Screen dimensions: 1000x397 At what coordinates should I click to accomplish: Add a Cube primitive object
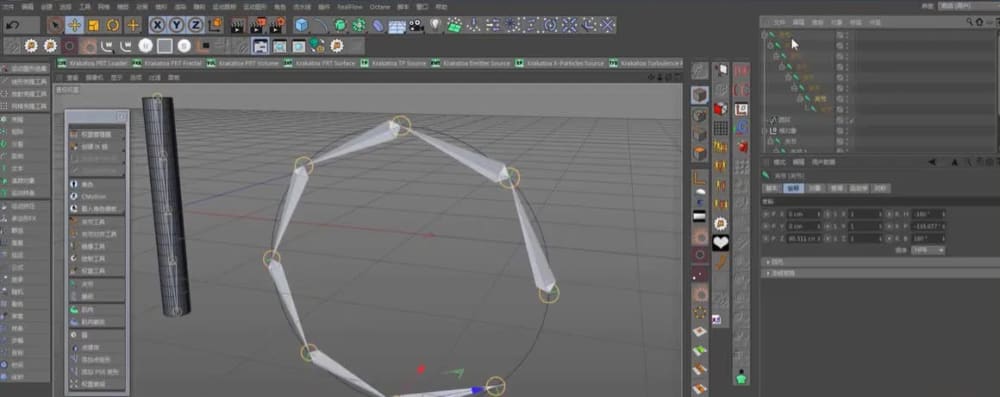click(x=301, y=26)
